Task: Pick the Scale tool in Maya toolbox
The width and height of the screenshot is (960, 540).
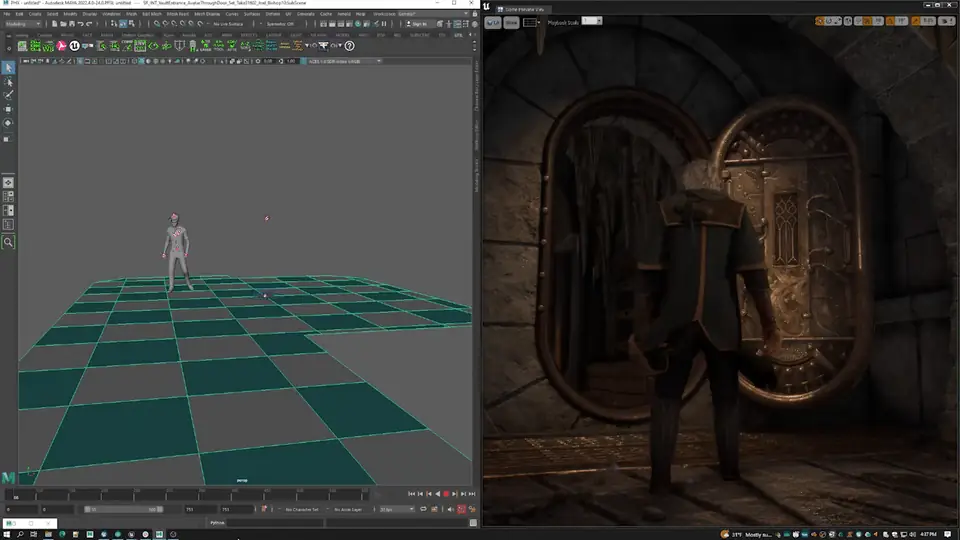Action: [x=8, y=138]
